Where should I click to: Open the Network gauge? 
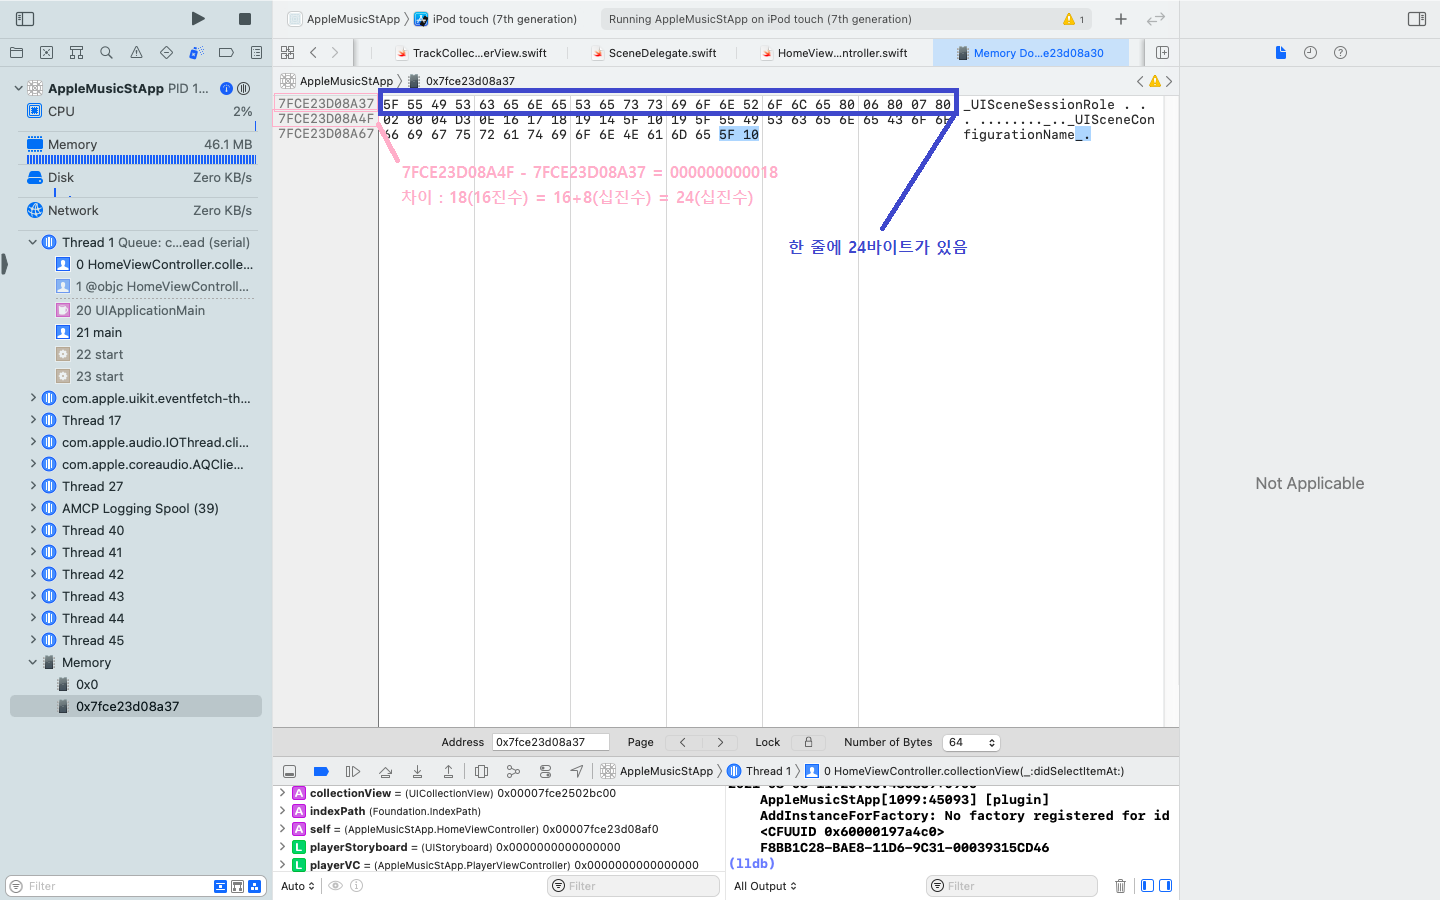point(140,211)
